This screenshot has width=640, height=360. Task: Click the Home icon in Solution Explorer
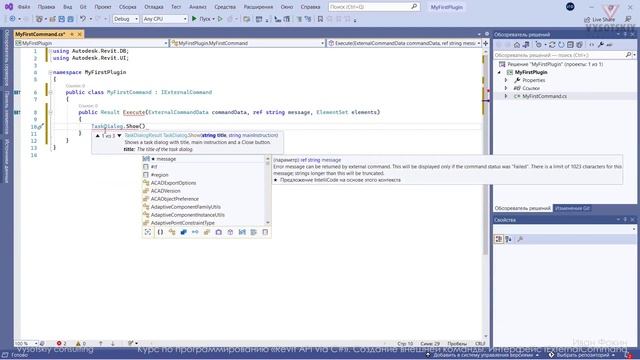pos(517,45)
